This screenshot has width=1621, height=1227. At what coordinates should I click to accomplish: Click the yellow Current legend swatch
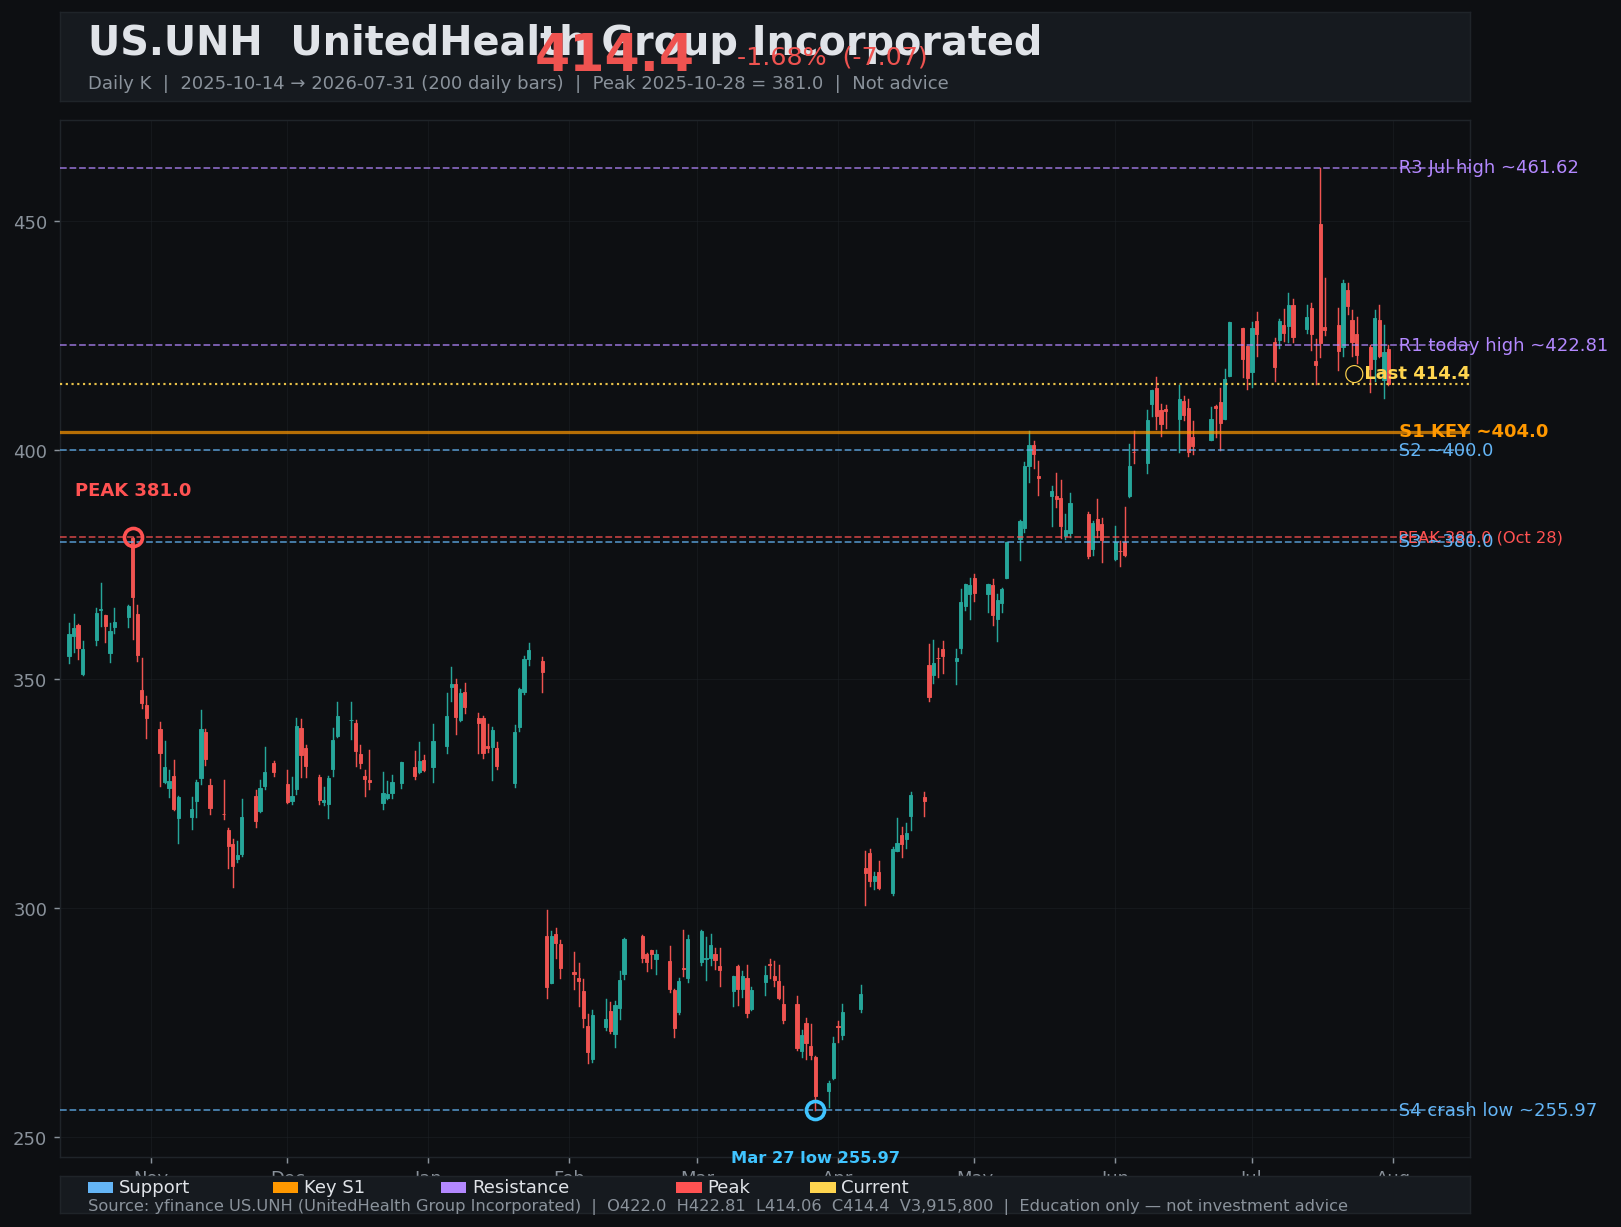coord(822,1187)
